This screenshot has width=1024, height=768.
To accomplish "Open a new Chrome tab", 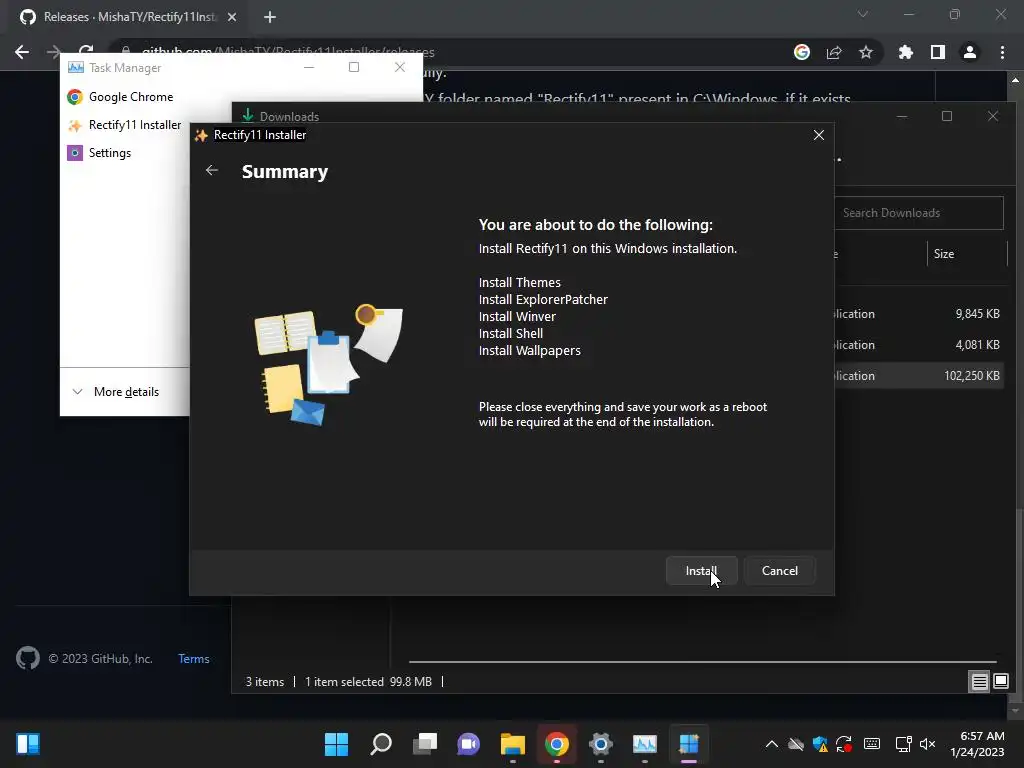I will pos(270,17).
